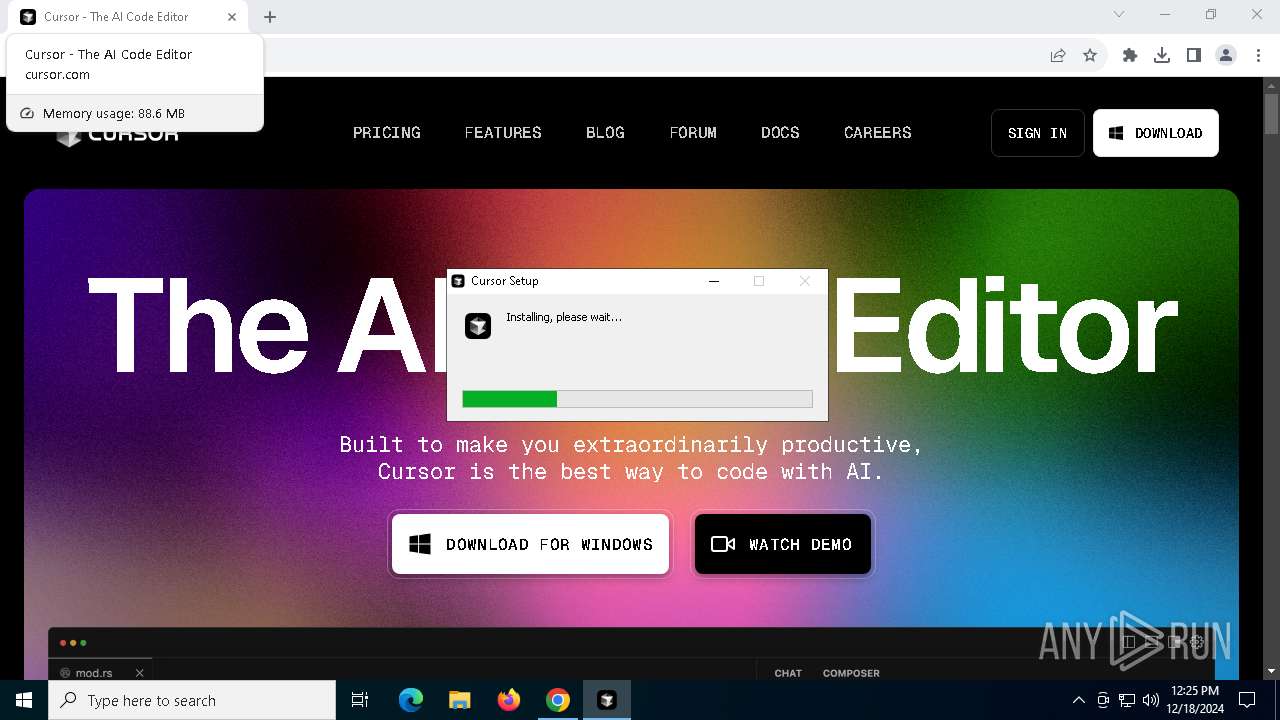Image resolution: width=1280 pixels, height=720 pixels.
Task: Click the Cursor Setup app icon in dialog
Action: click(x=478, y=325)
